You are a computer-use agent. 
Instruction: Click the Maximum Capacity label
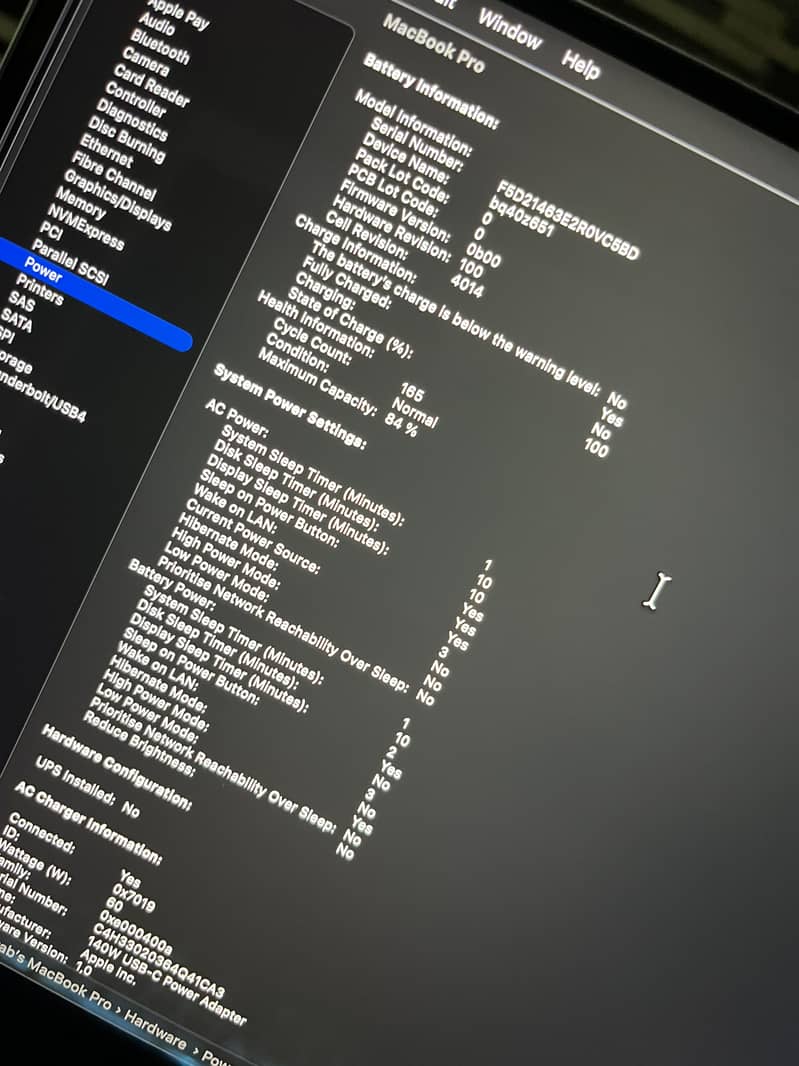click(x=317, y=381)
